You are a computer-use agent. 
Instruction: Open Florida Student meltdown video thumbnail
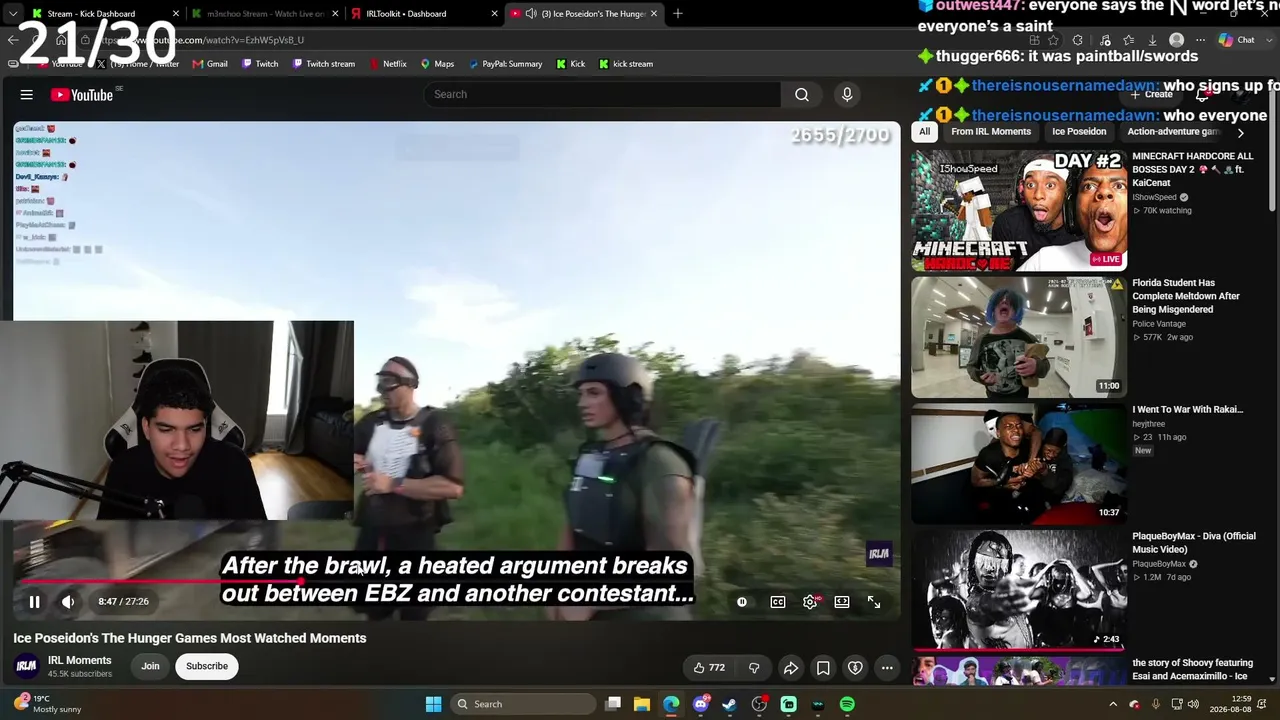click(1019, 337)
